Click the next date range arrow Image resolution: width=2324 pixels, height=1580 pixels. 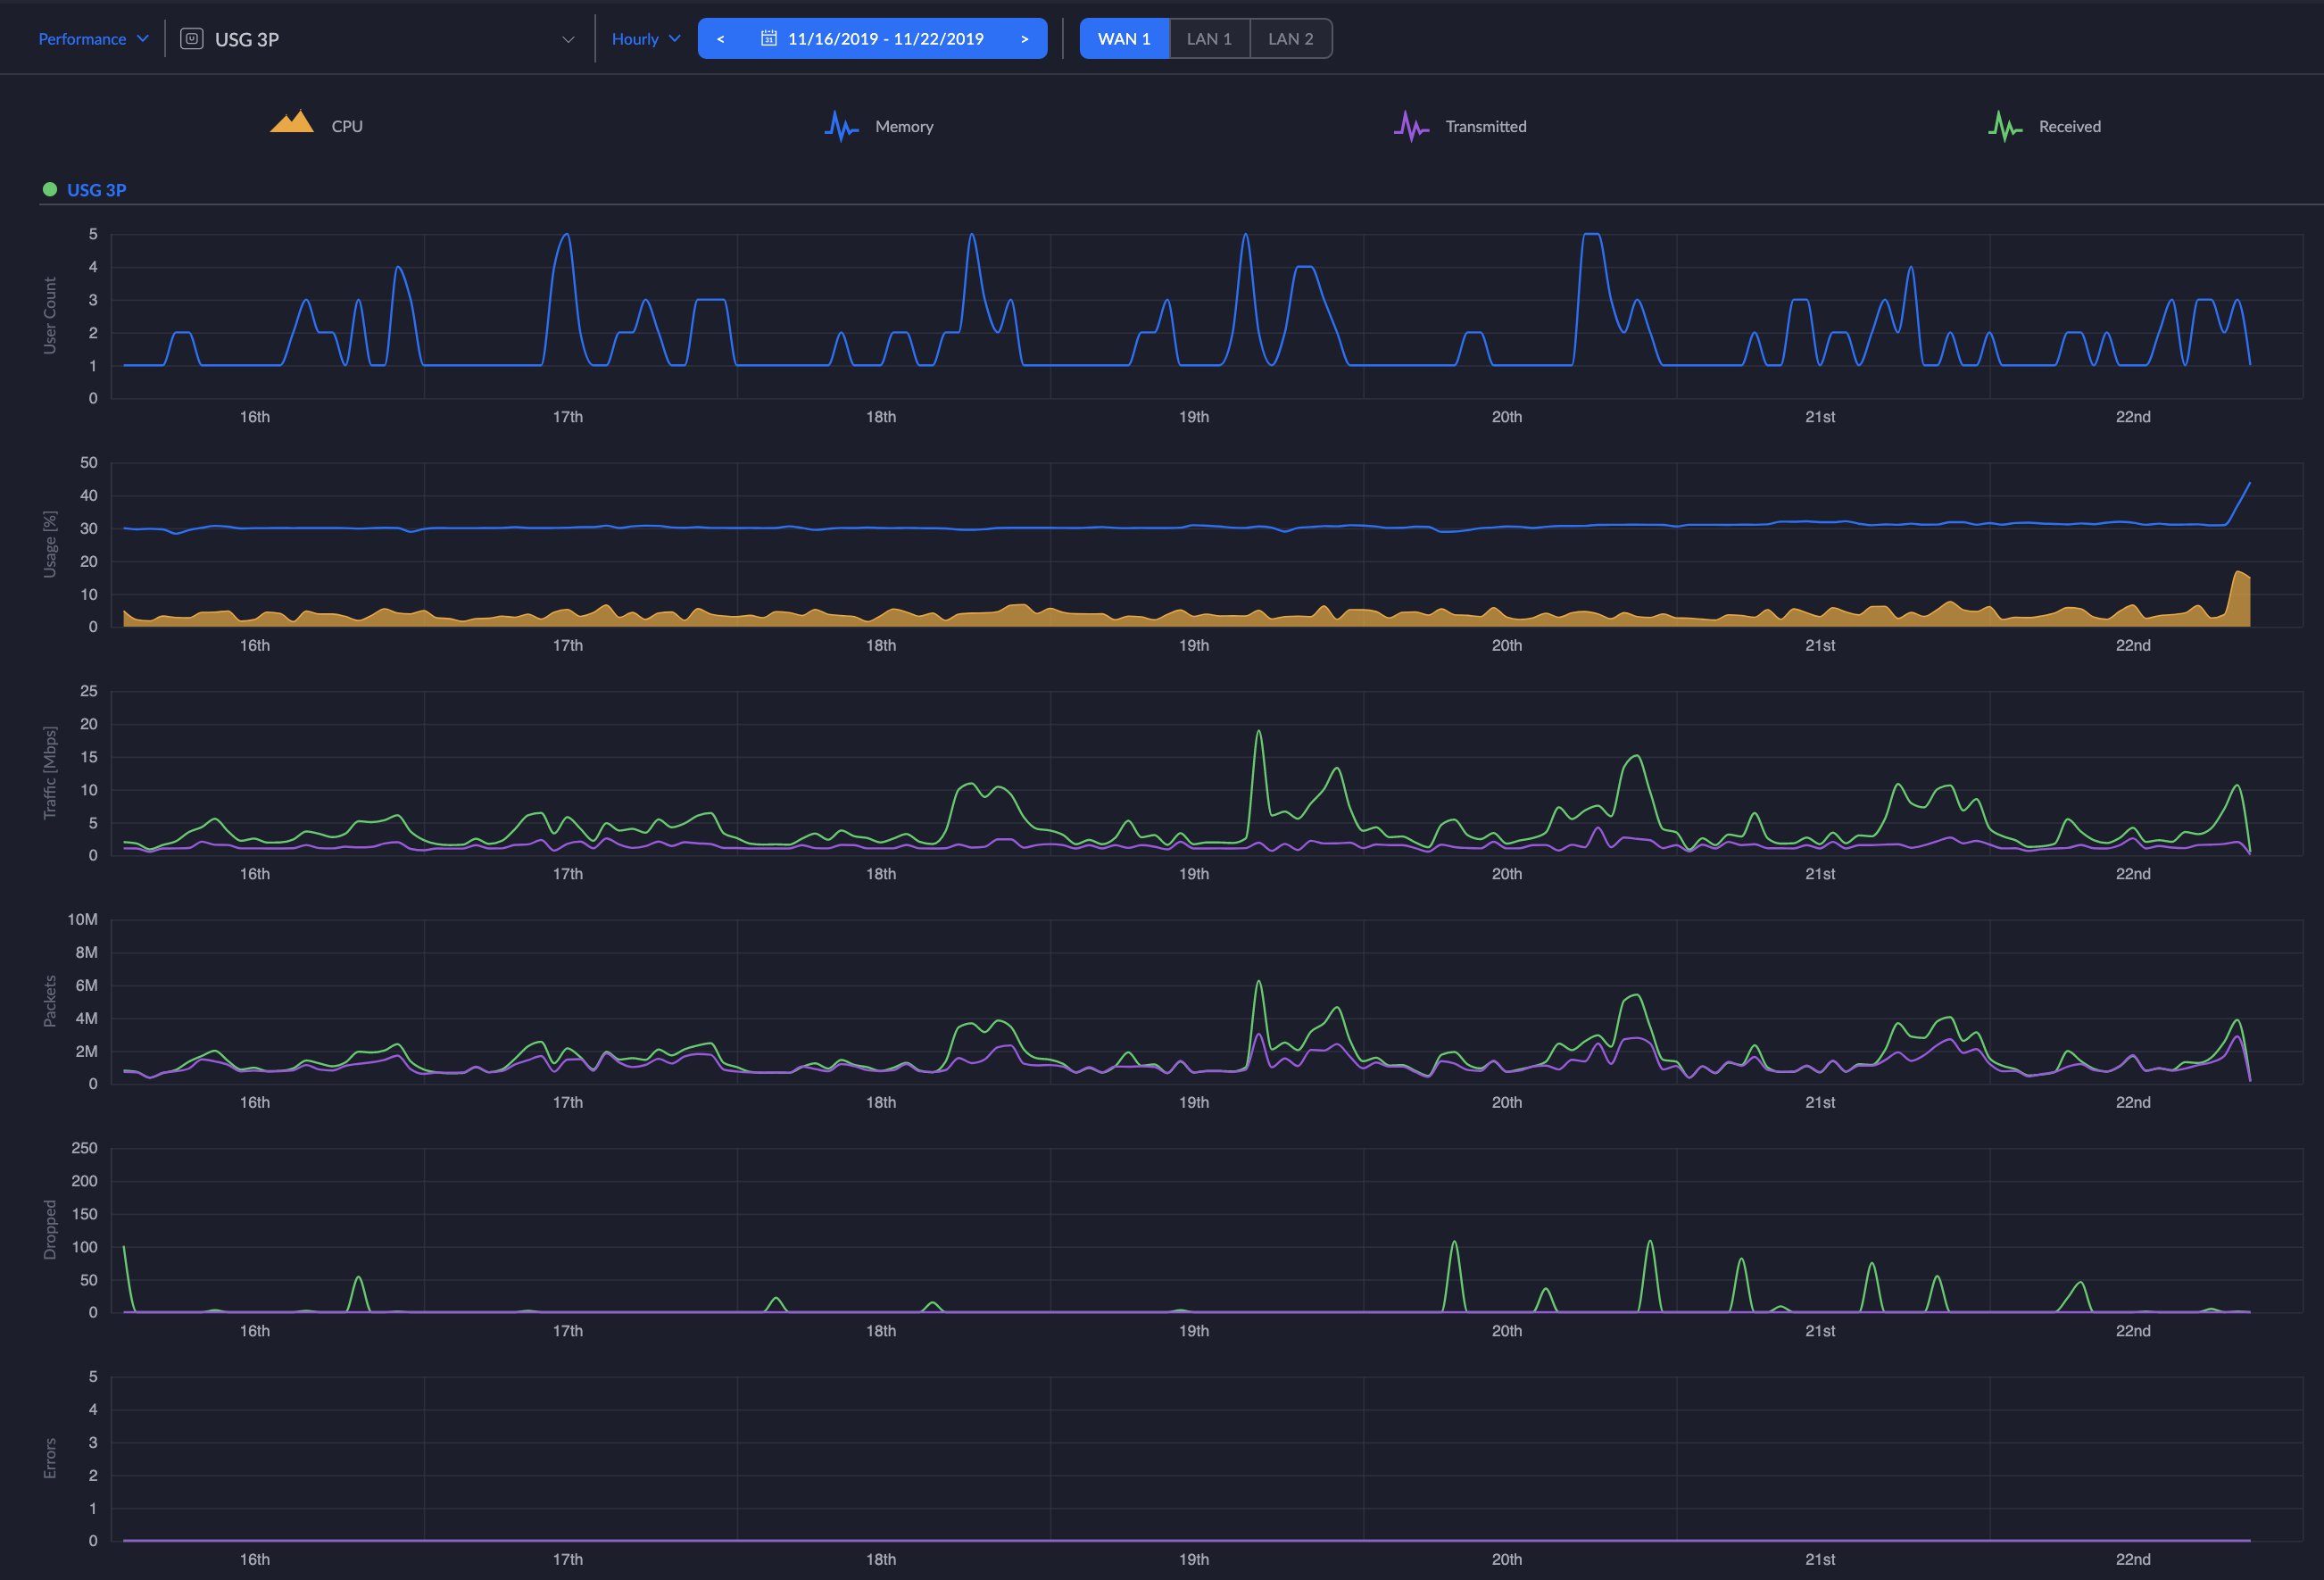pyautogui.click(x=1025, y=36)
